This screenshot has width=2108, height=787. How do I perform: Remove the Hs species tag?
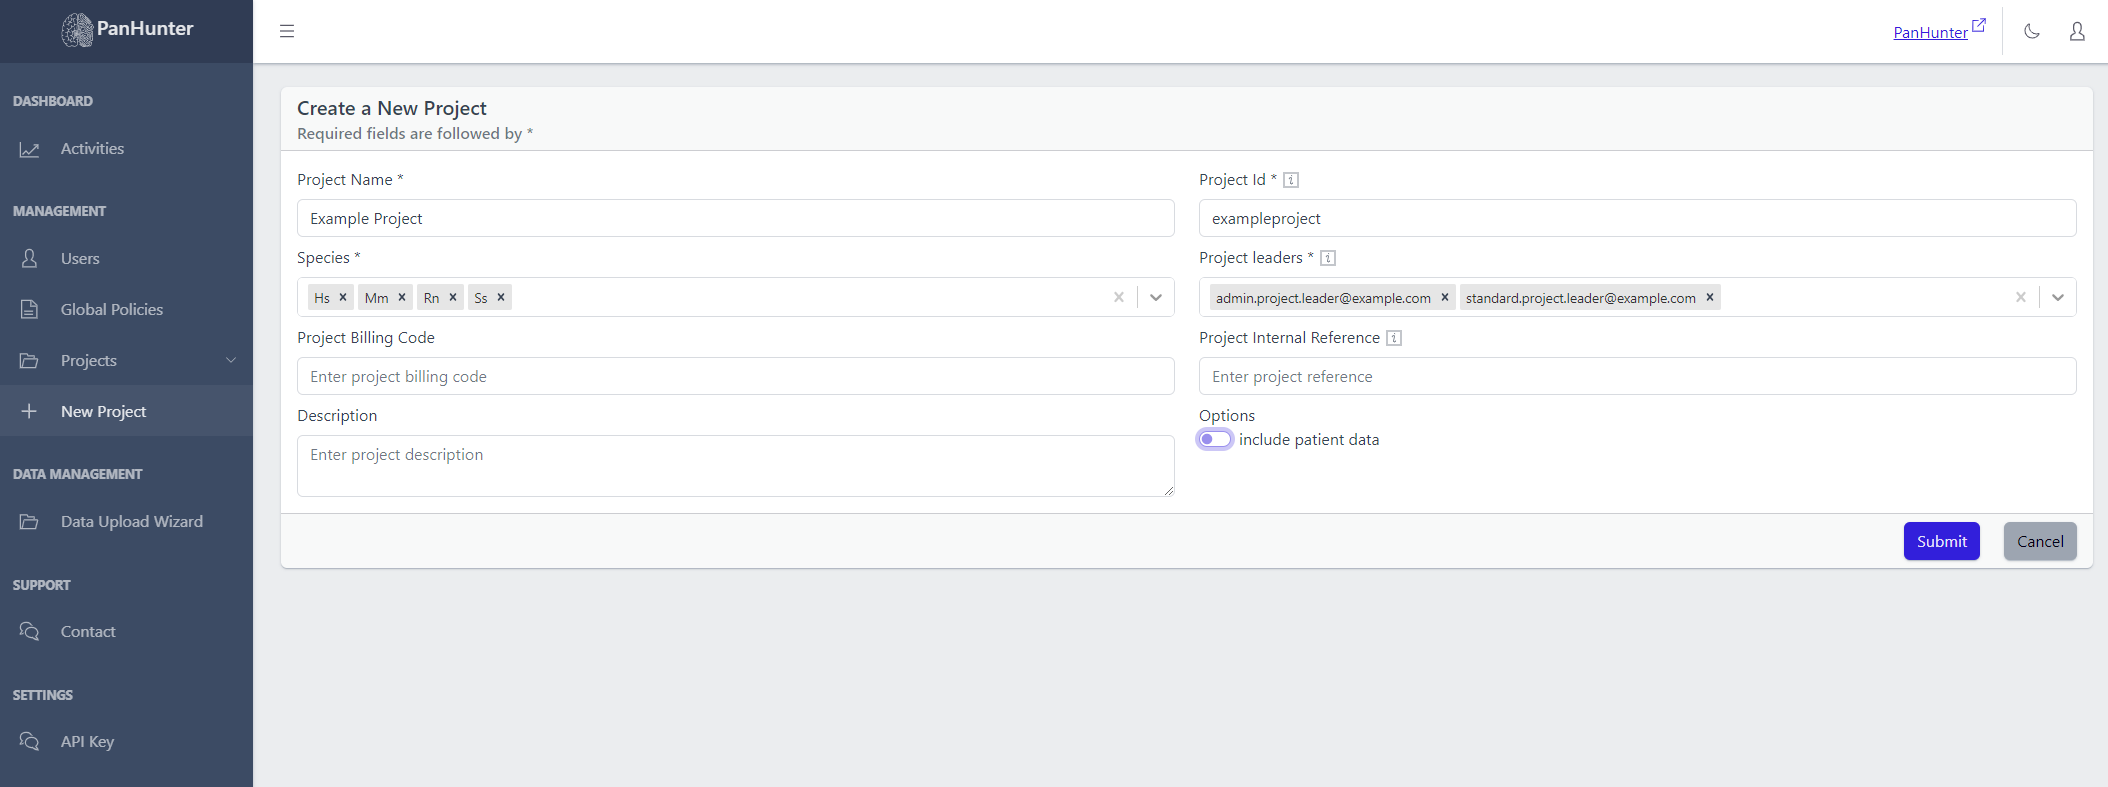[343, 297]
